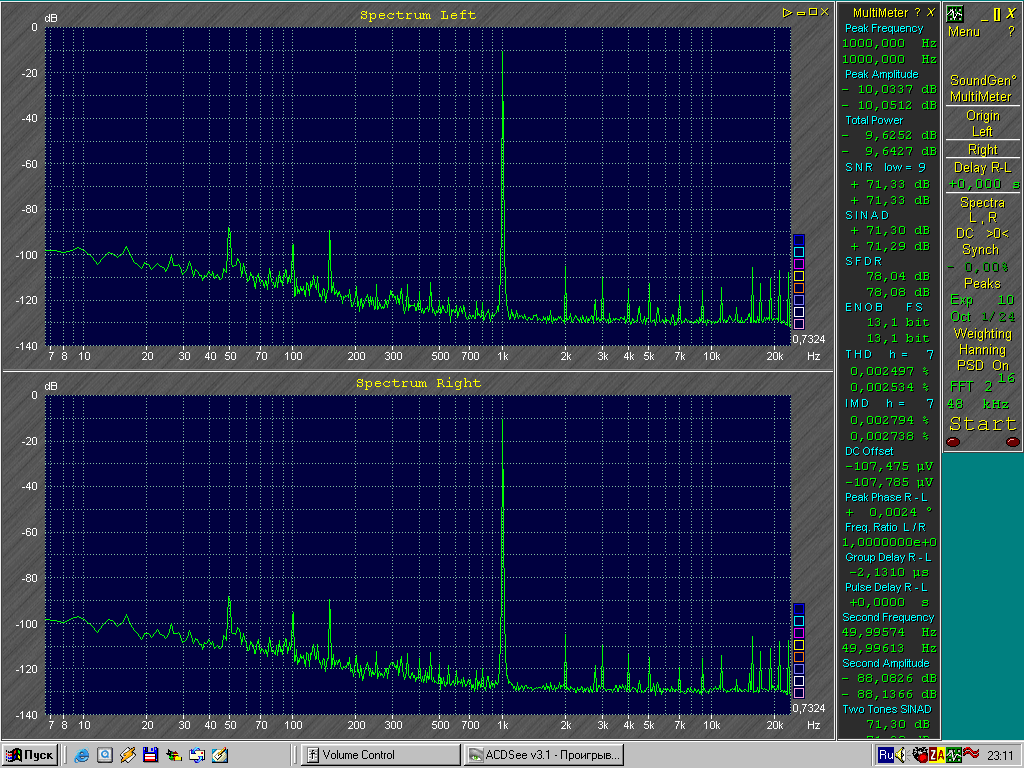
Task: Click the Delay R-L value field
Action: tap(982, 184)
